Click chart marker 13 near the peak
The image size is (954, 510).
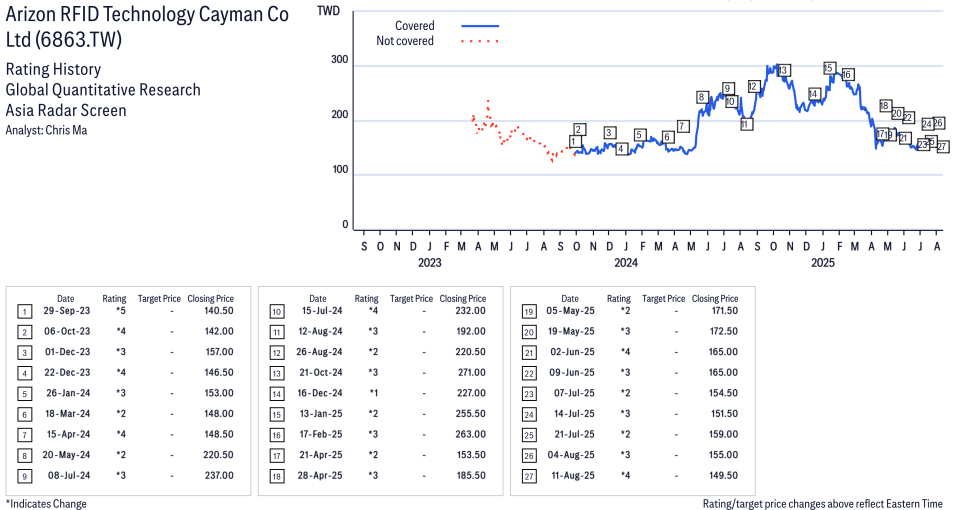783,70
